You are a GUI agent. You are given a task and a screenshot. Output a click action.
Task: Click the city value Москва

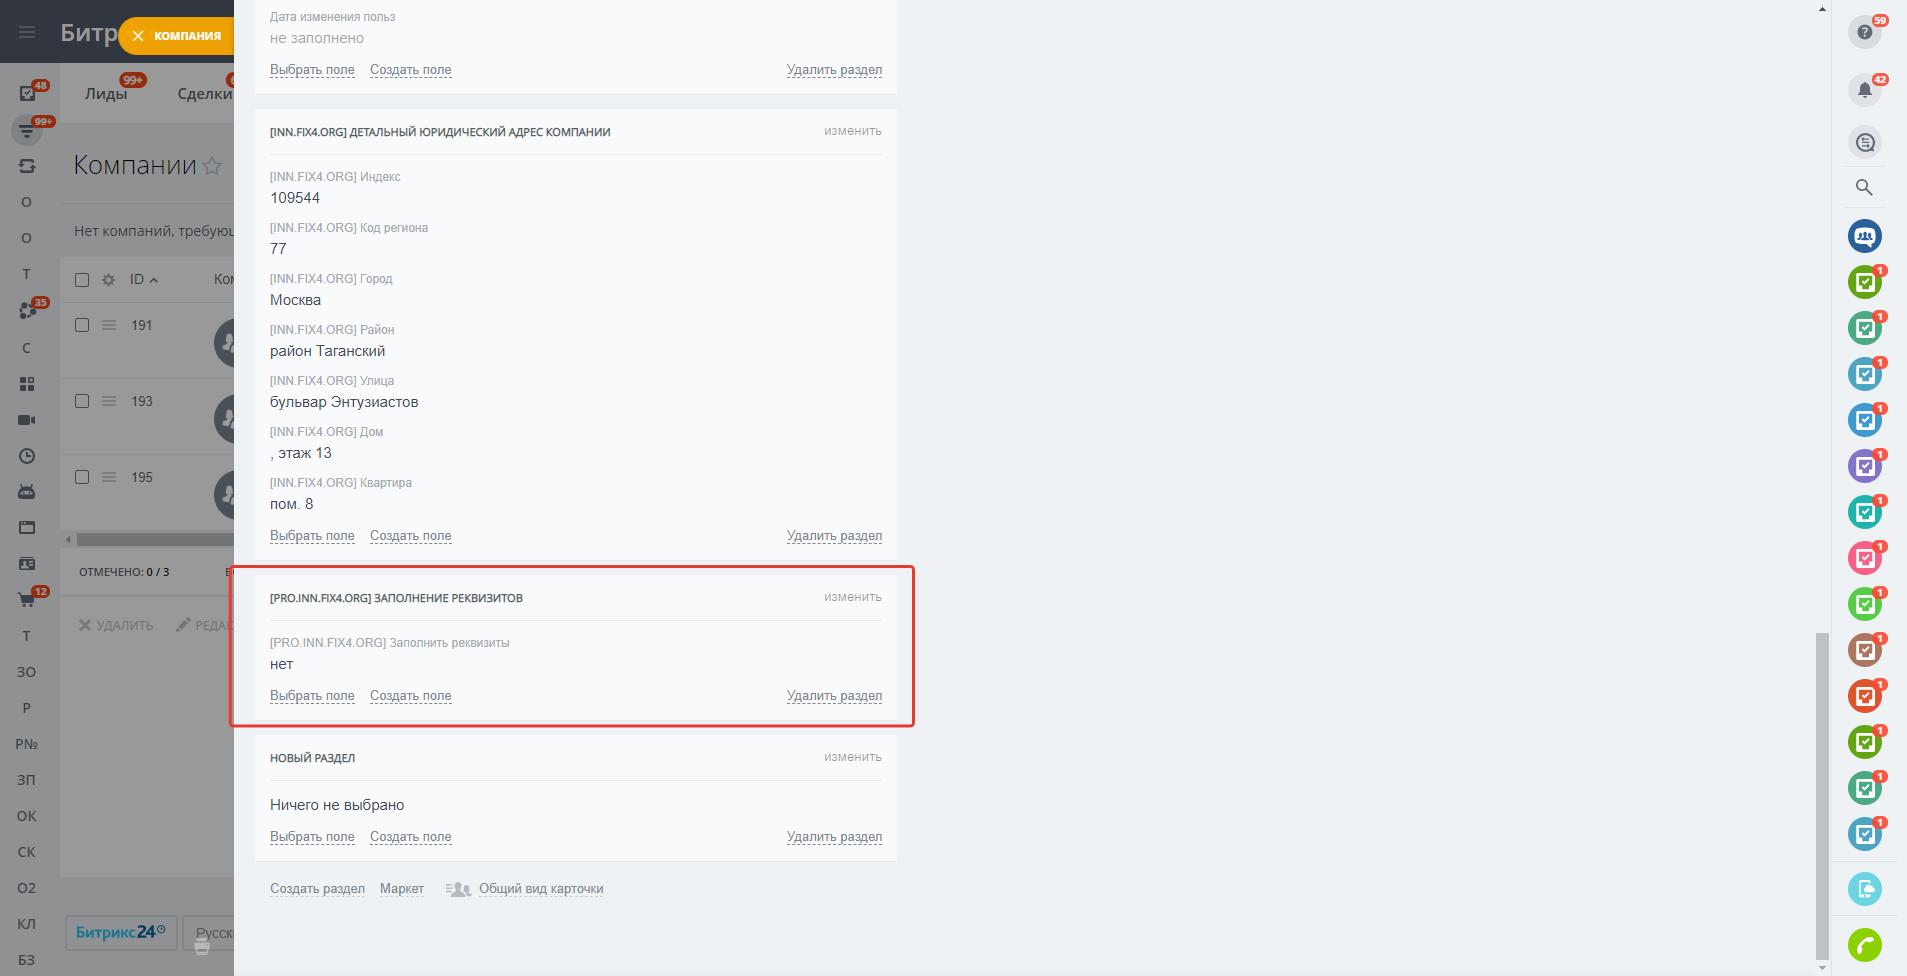coord(295,300)
